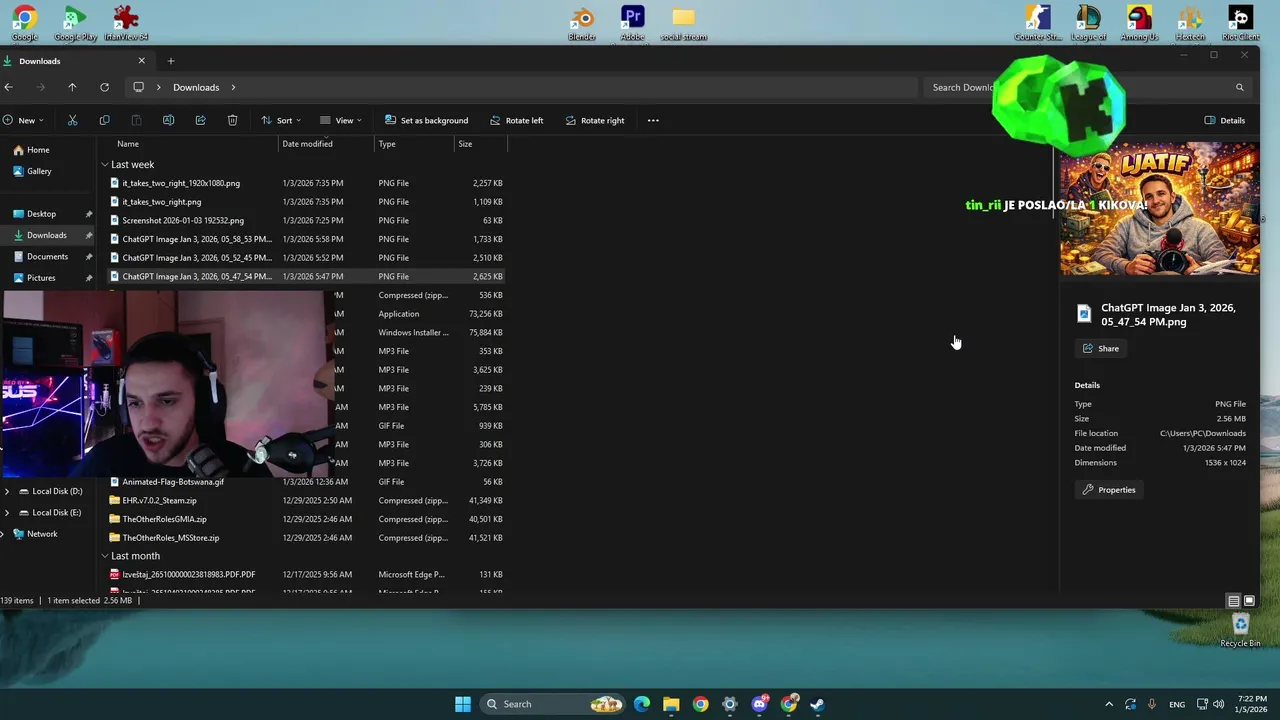Screen dimensions: 1280x720
Task: Click the Share icon in the toolbar
Action: [200, 120]
